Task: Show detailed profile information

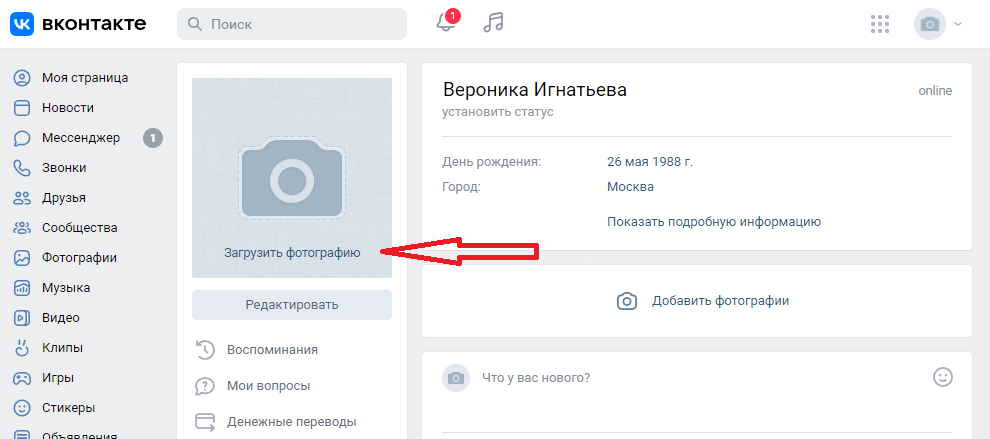Action: (713, 222)
